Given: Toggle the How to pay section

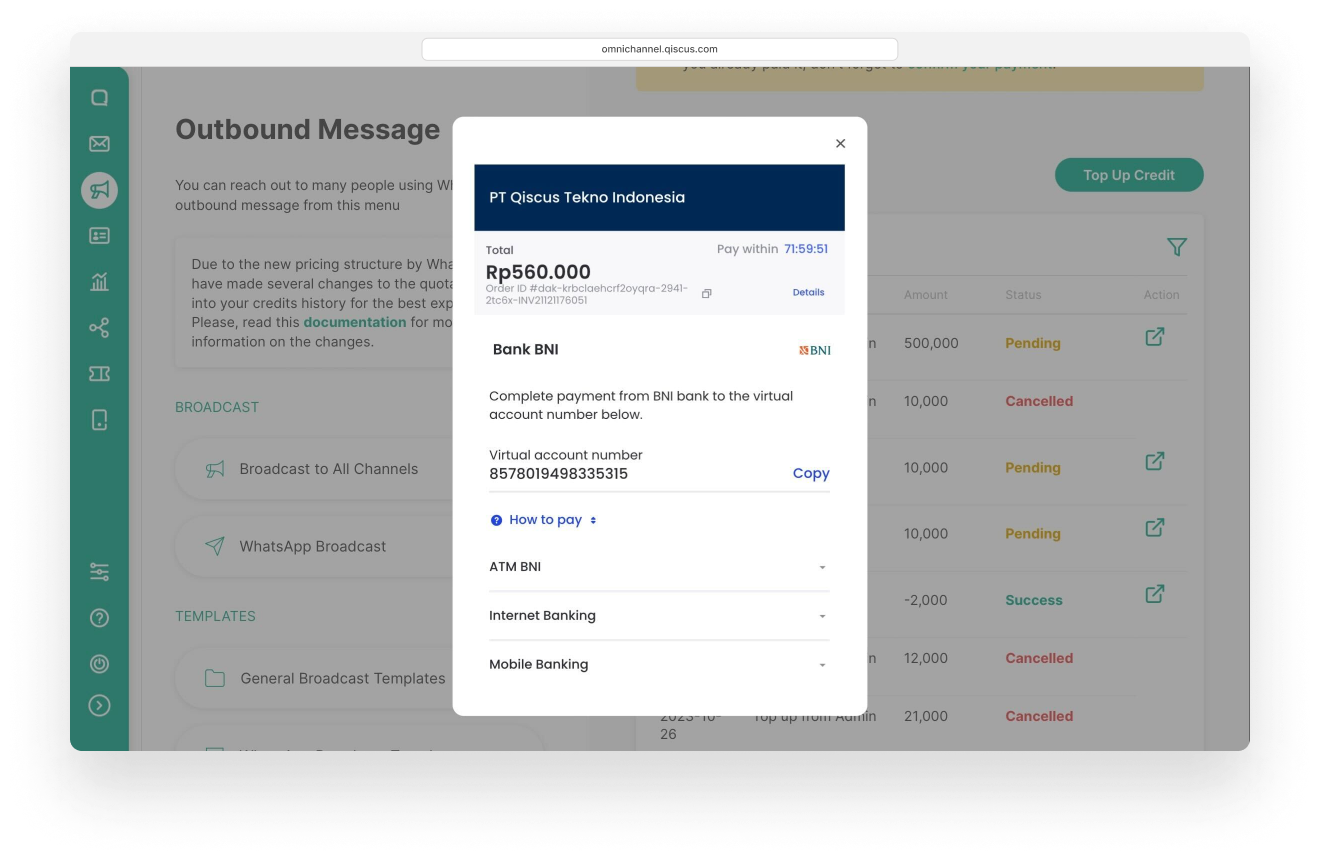Looking at the screenshot, I should coord(544,520).
